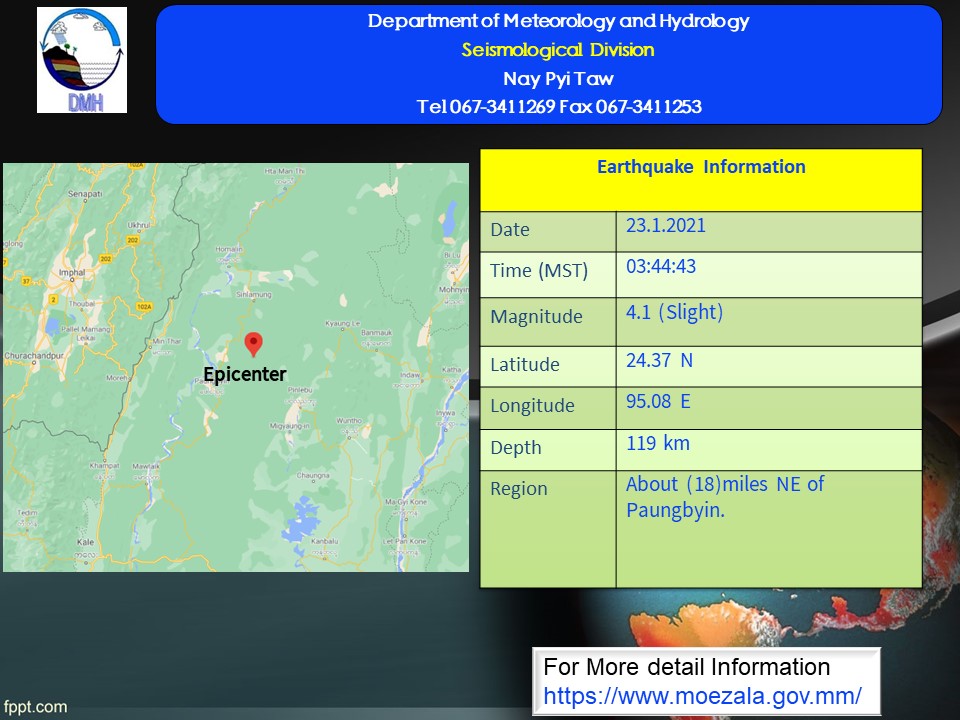Click the 'Depth' label cell
Image resolution: width=960 pixels, height=720 pixels.
[548, 450]
